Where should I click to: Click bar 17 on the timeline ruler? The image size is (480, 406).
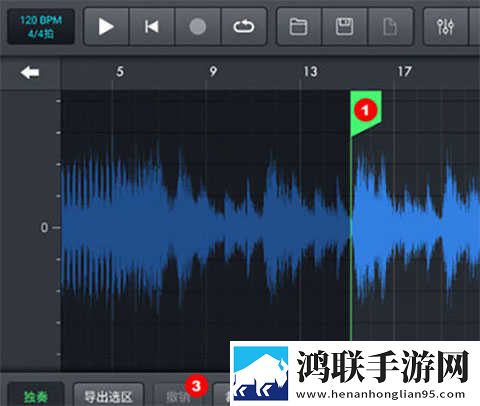(404, 72)
